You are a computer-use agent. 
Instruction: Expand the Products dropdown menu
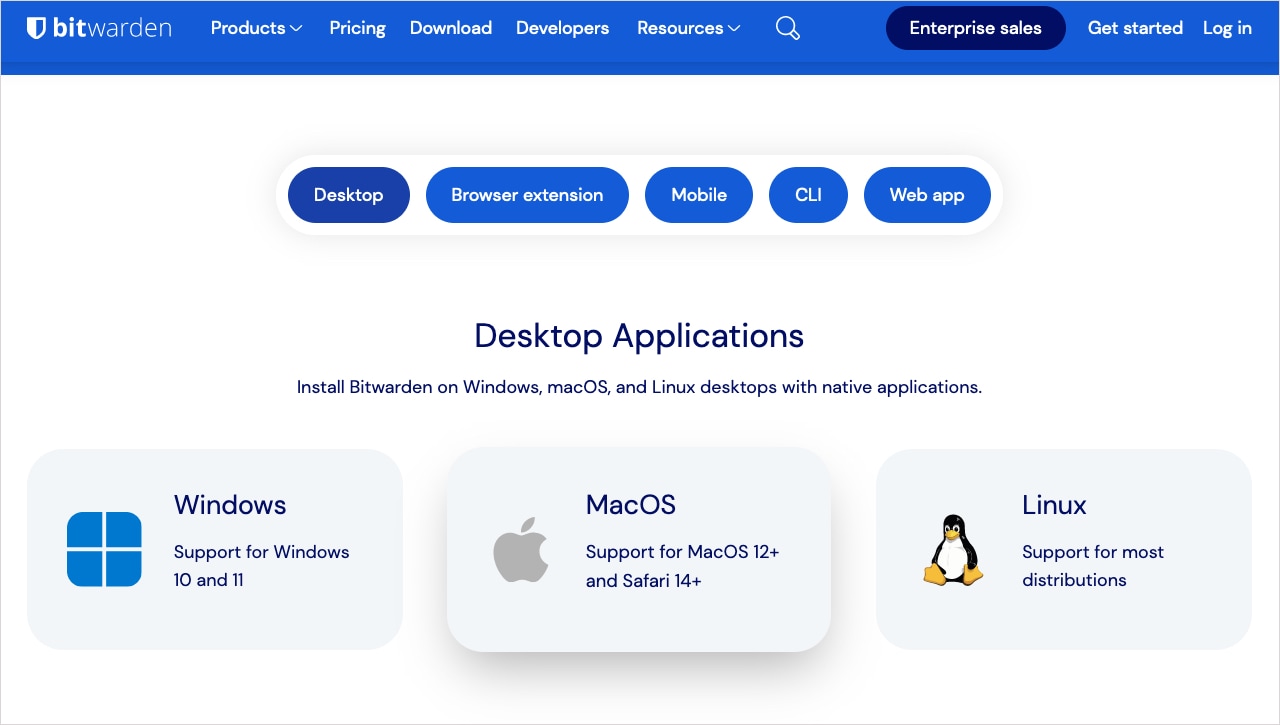(x=256, y=28)
